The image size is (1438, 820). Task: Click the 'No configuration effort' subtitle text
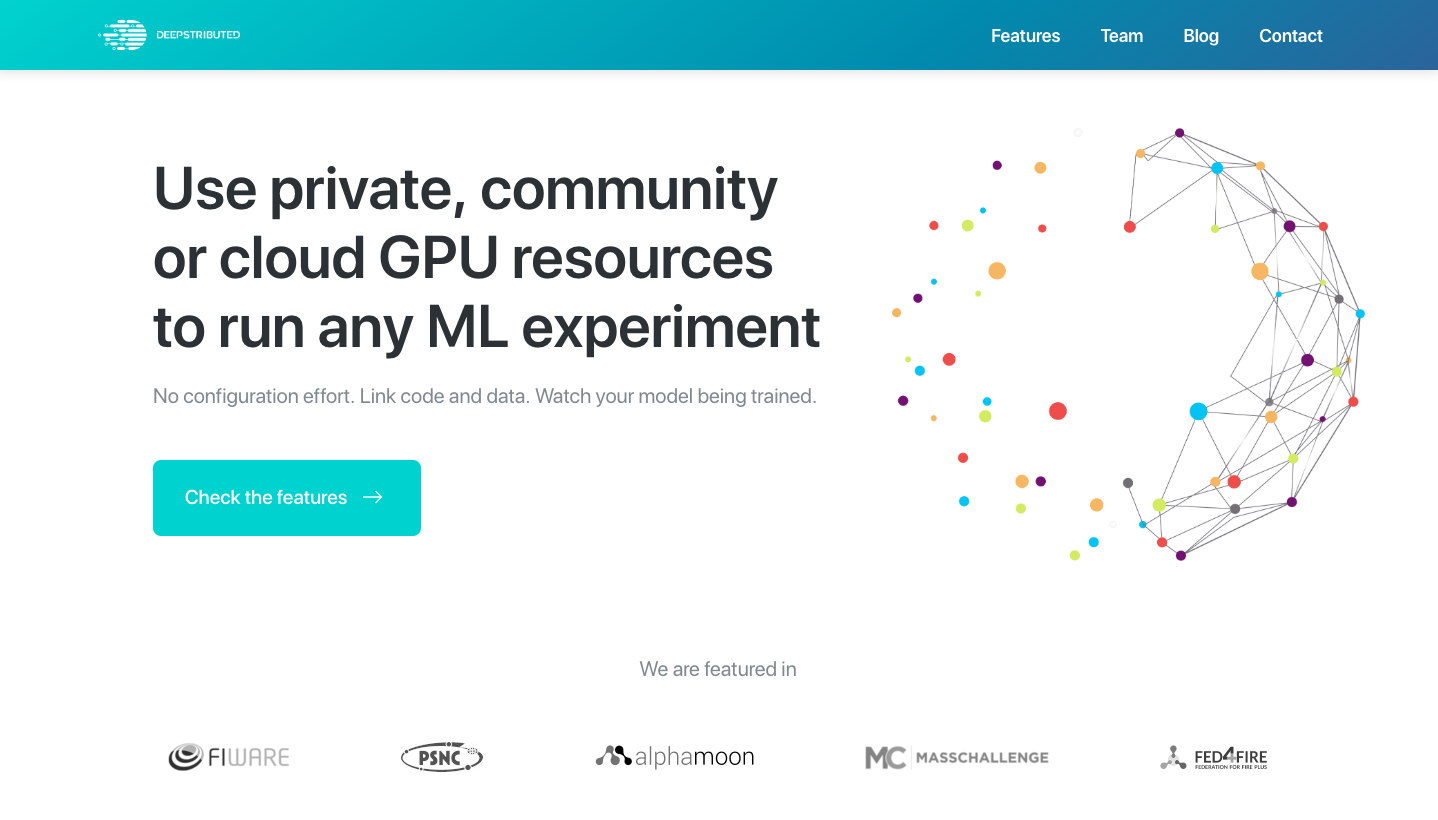coord(485,396)
